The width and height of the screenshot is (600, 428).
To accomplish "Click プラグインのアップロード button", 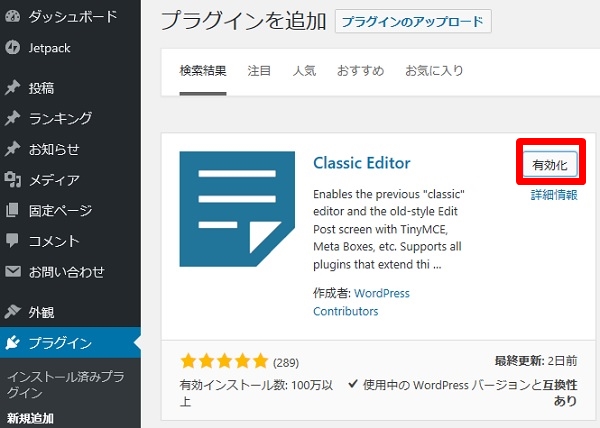I will [413, 21].
